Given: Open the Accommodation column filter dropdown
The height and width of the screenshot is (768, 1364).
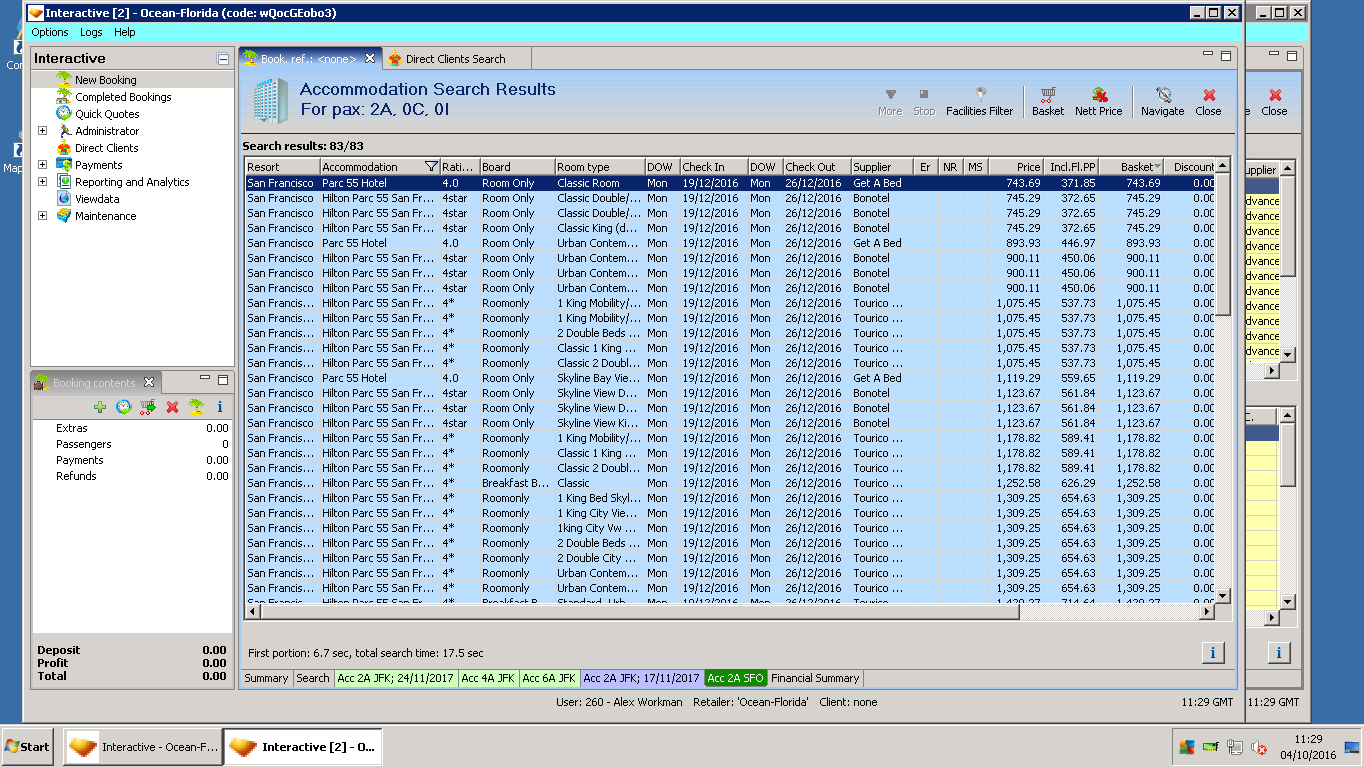Looking at the screenshot, I should coord(431,167).
